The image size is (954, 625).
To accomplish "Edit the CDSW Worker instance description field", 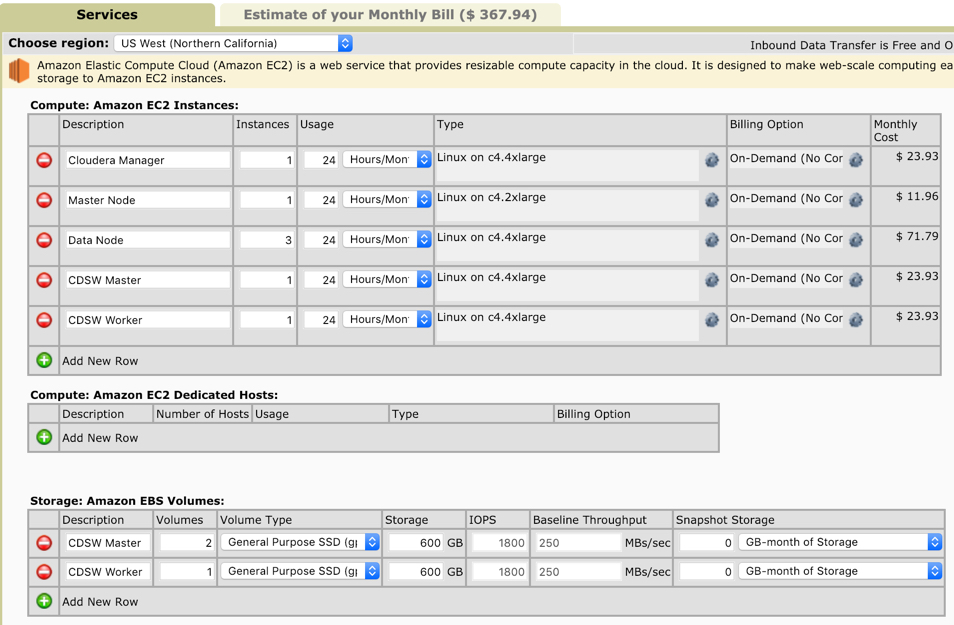I will pos(148,320).
